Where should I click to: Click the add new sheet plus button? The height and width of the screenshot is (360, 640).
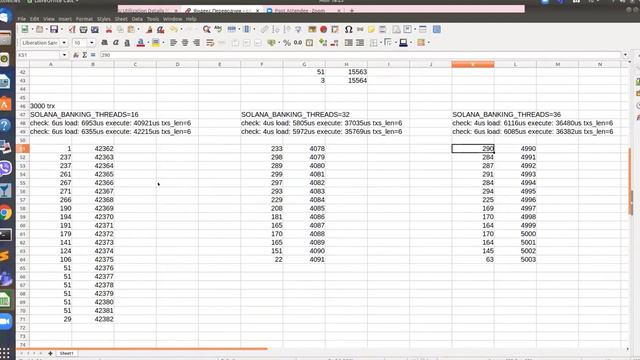coord(50,353)
